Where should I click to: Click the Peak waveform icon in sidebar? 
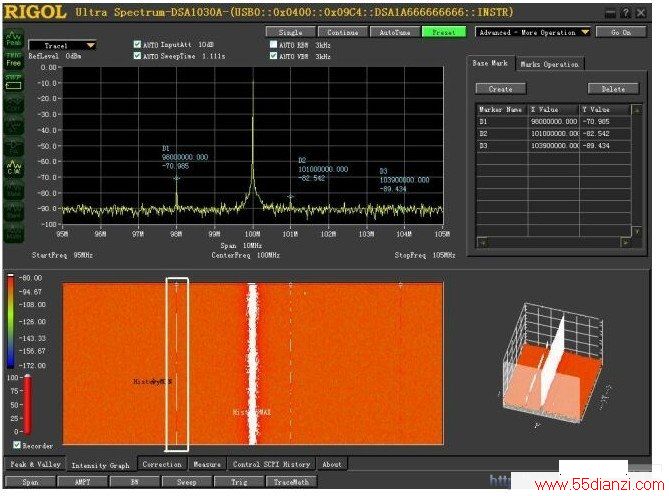[13, 39]
